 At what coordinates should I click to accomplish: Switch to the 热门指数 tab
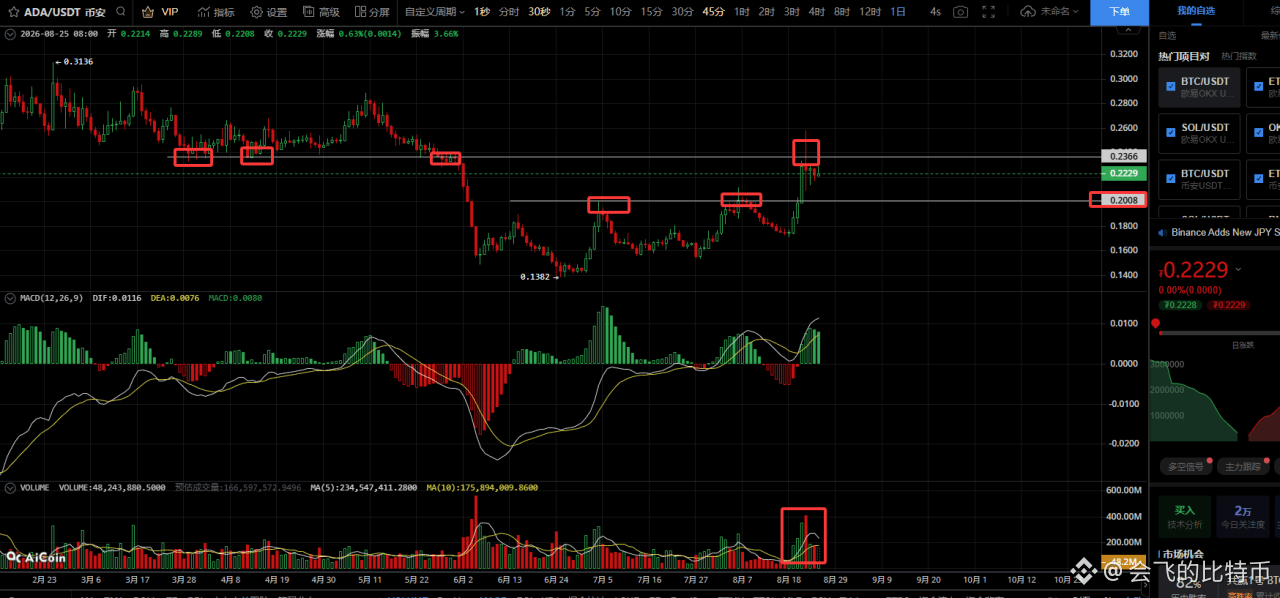coord(1239,57)
